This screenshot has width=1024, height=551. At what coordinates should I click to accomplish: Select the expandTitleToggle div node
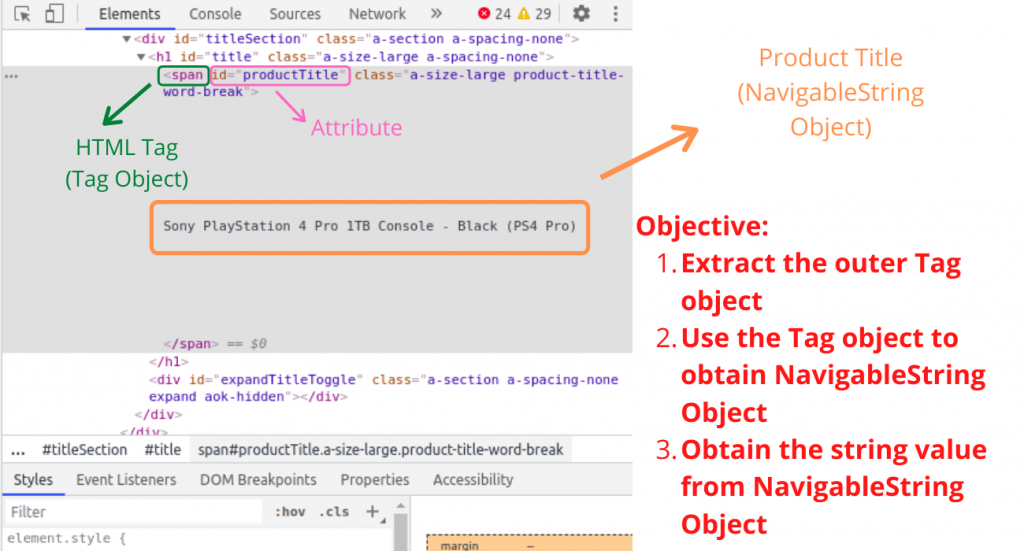click(x=383, y=388)
